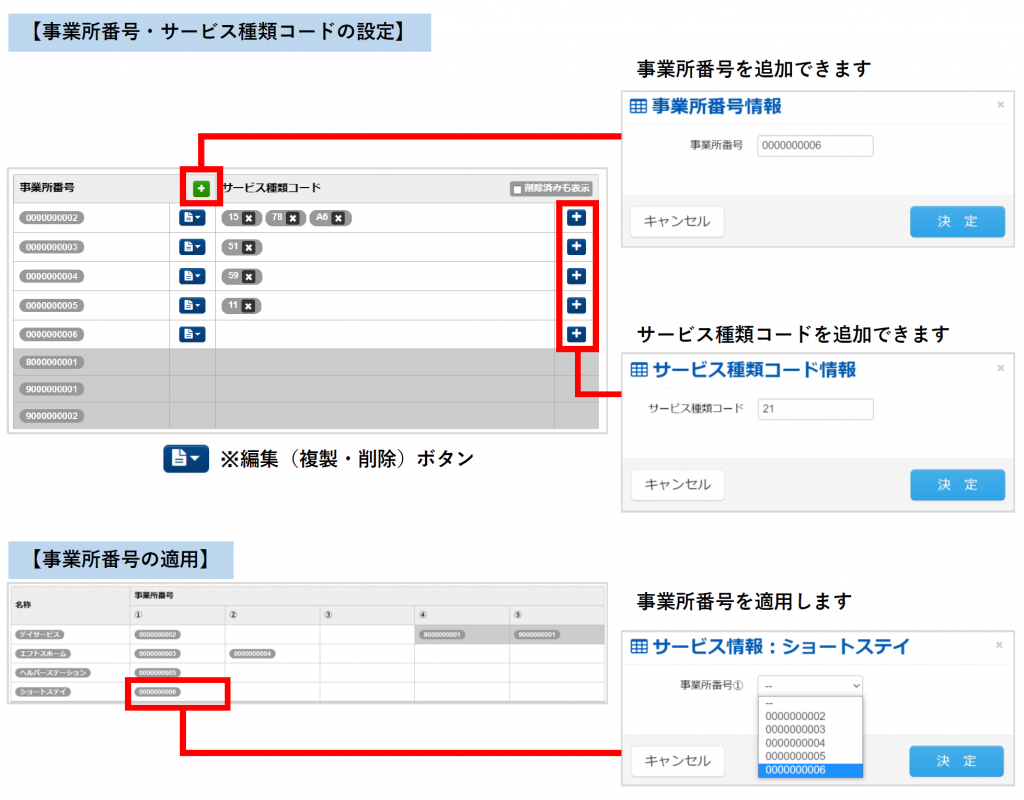Screen dimensions: 1024x800
Task: Add service code to row 0000000002
Action: (576, 218)
